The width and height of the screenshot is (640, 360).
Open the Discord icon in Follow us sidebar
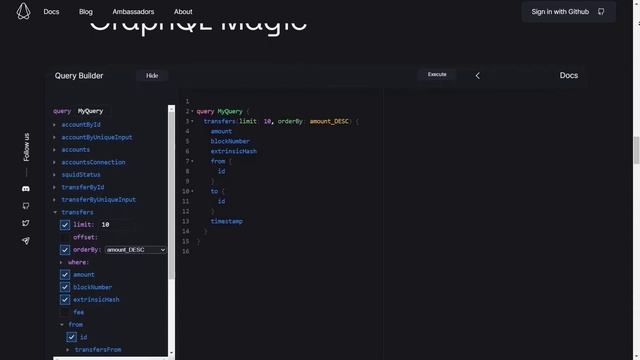[x=26, y=189]
